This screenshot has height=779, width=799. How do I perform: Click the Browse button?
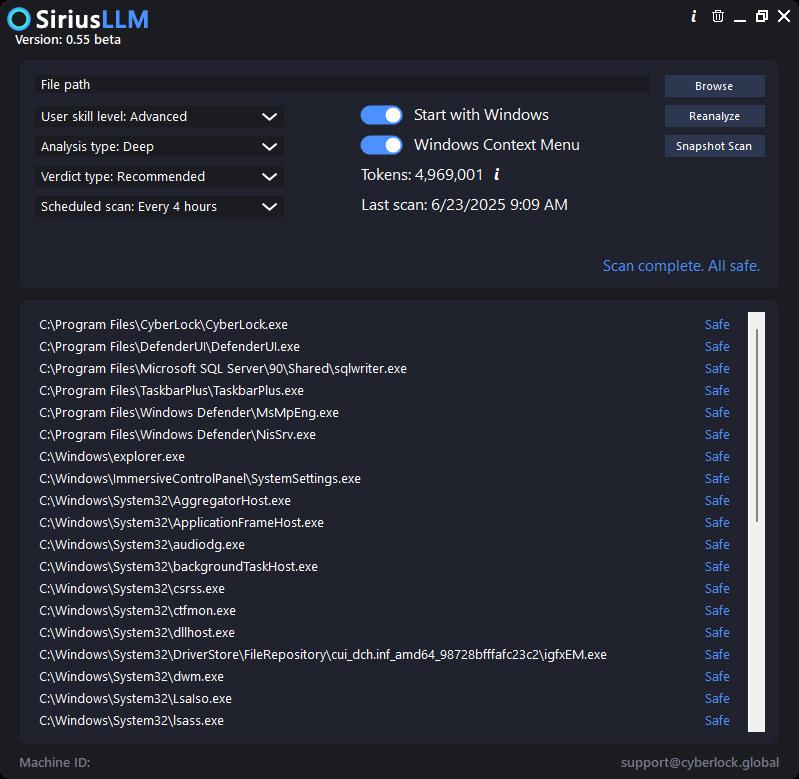(x=714, y=86)
